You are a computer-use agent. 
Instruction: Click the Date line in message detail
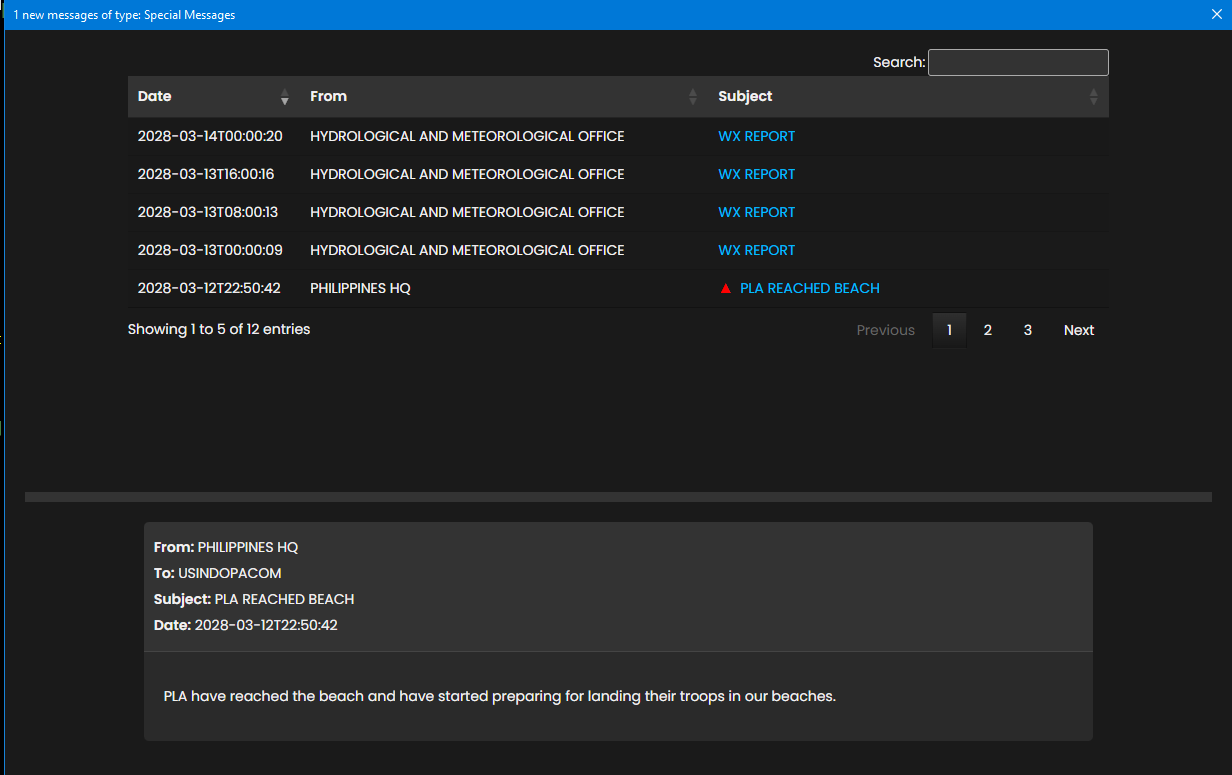pos(246,625)
